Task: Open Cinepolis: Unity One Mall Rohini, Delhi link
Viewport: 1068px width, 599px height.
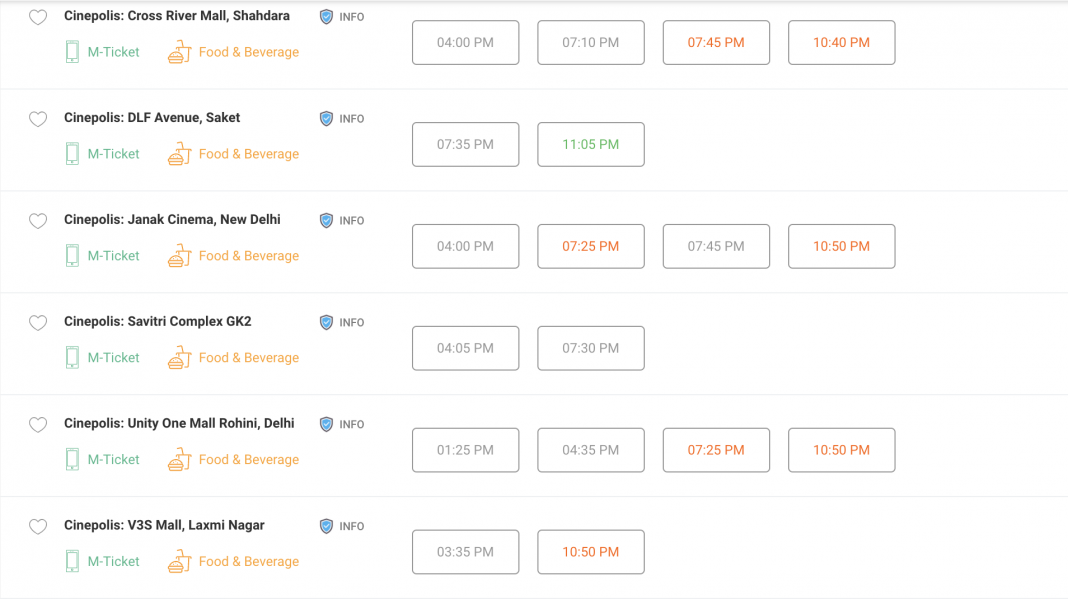Action: pos(179,423)
